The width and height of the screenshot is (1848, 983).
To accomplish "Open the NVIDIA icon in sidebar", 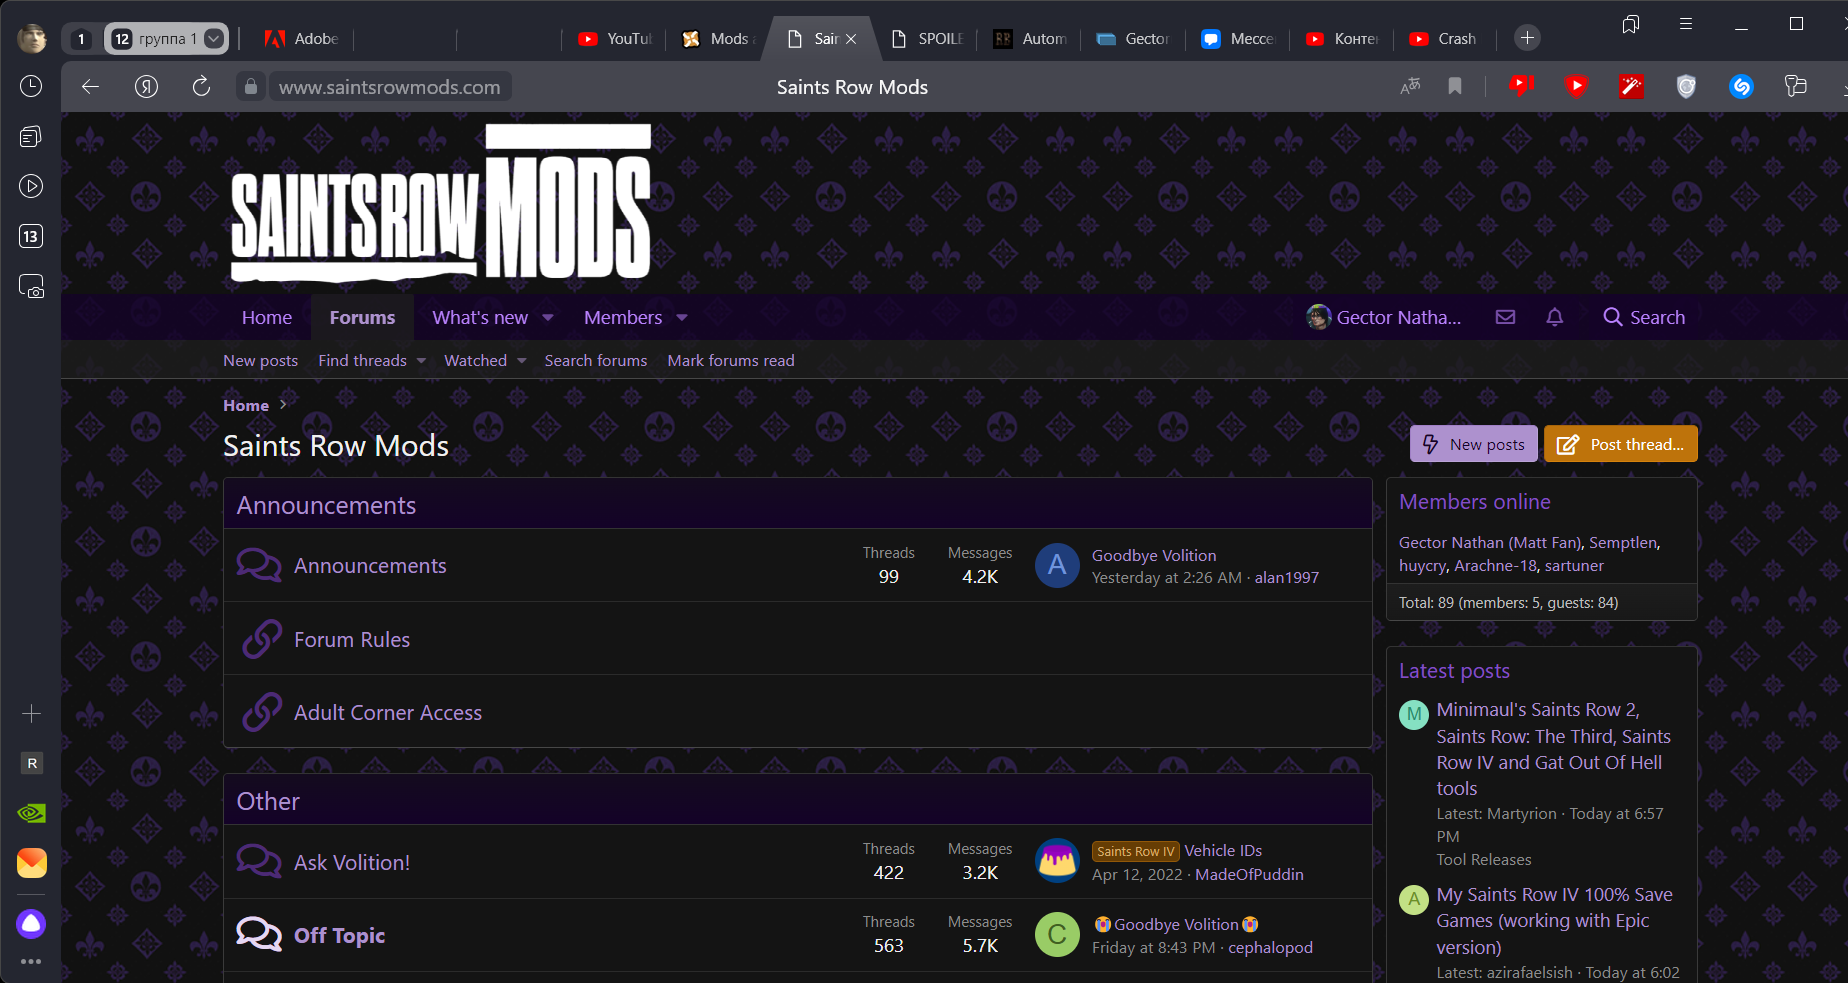I will 31,813.
